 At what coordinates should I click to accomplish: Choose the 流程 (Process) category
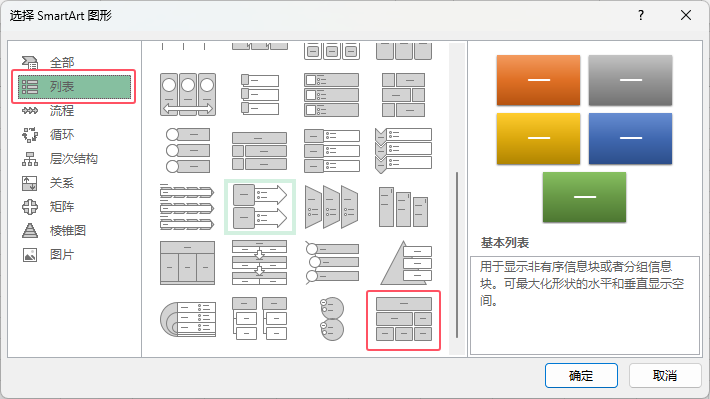pos(62,111)
